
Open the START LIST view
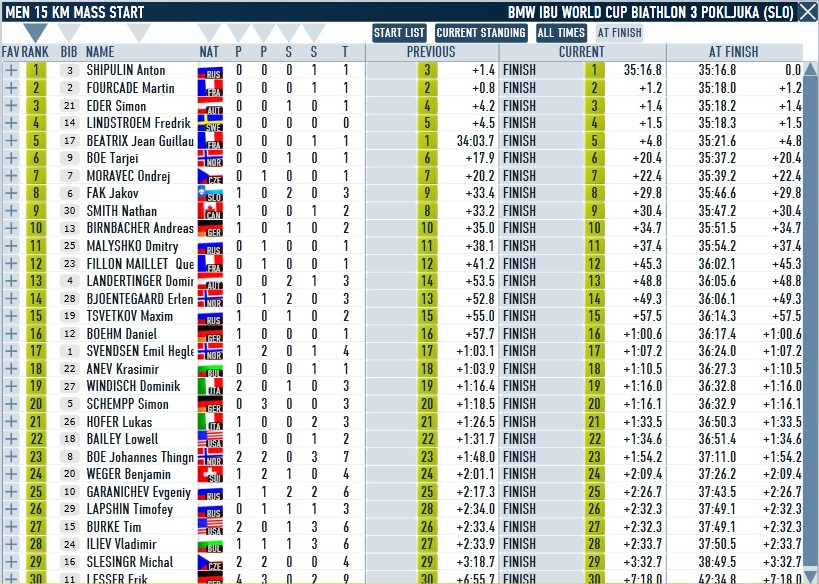coord(399,32)
